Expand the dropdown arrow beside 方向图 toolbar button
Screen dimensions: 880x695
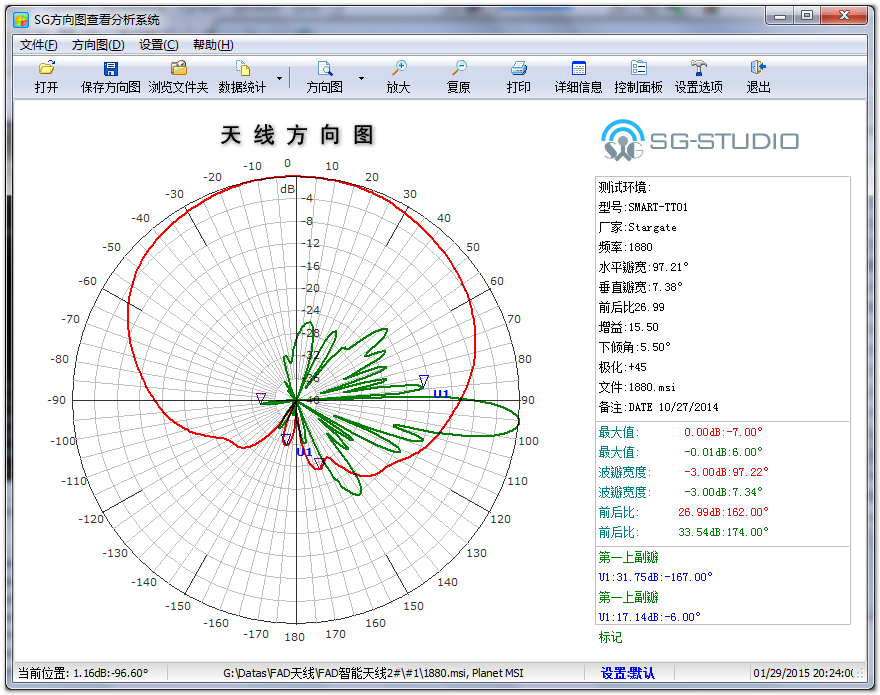[361, 77]
